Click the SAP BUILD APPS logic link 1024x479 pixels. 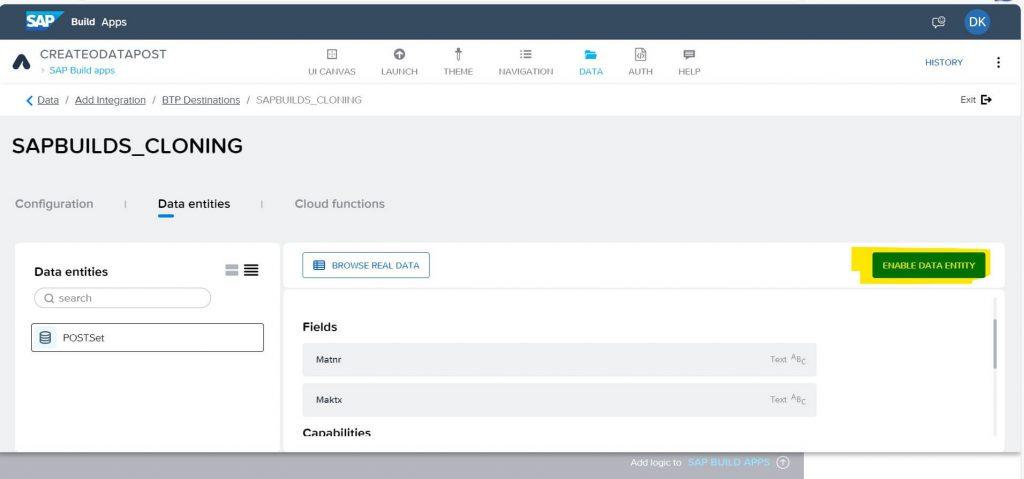point(729,463)
